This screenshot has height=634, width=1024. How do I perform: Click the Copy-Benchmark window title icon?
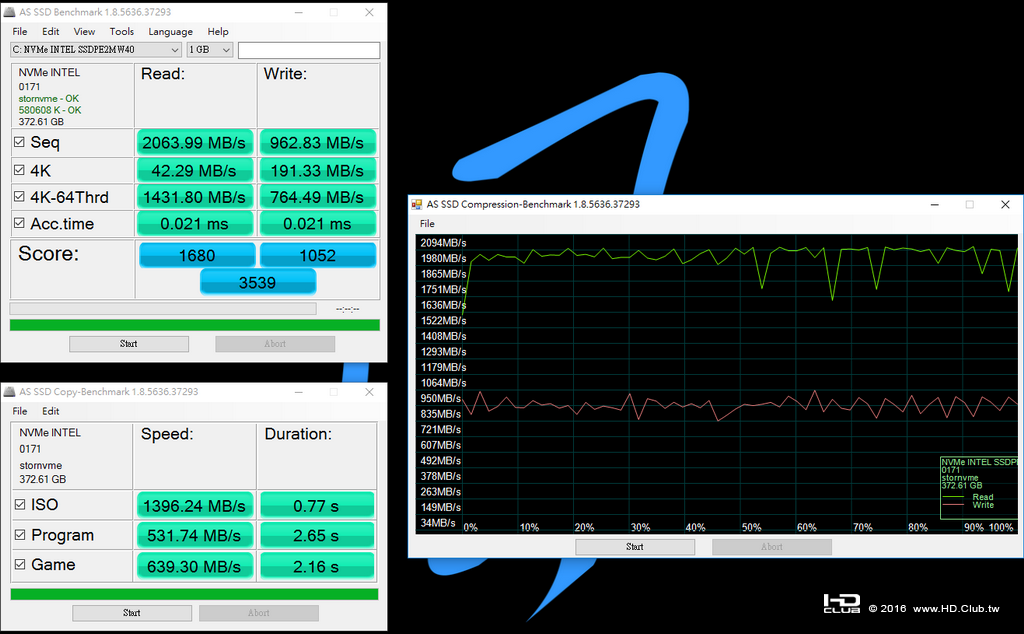(x=9, y=392)
